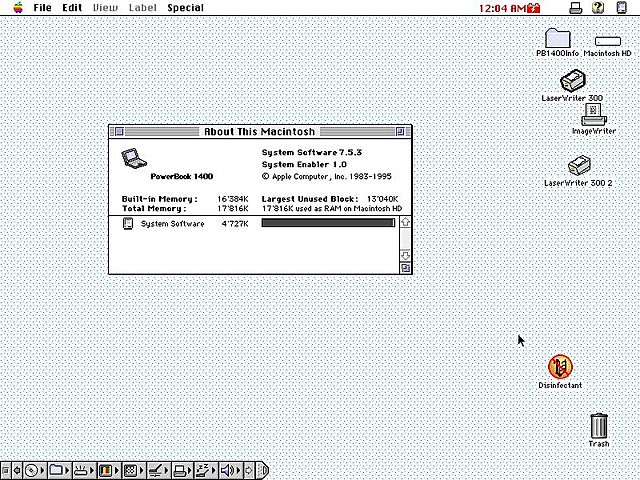
Task: Click the Control Strip close box
Action: (x=5, y=471)
